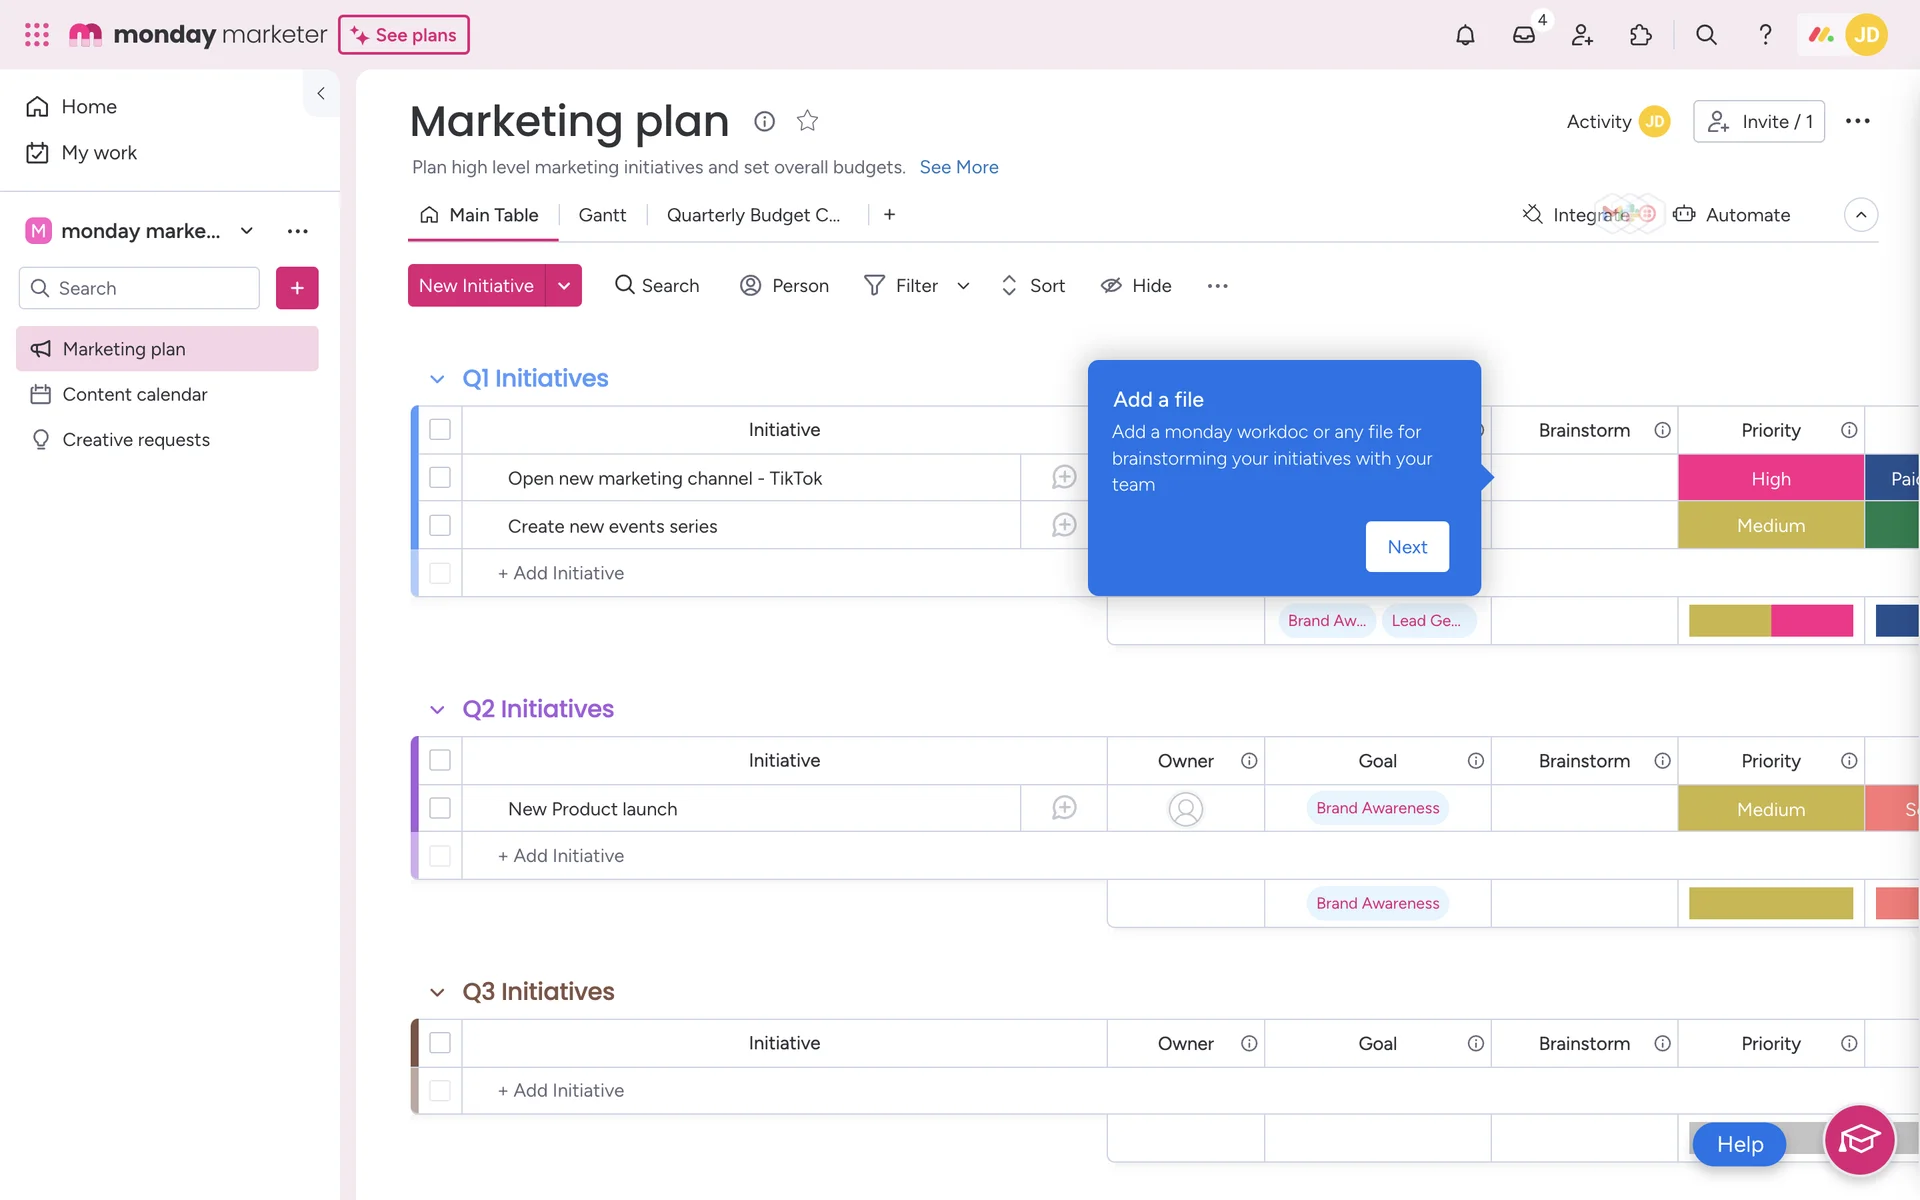Click the See More description link
1920x1200 pixels.
coord(958,167)
